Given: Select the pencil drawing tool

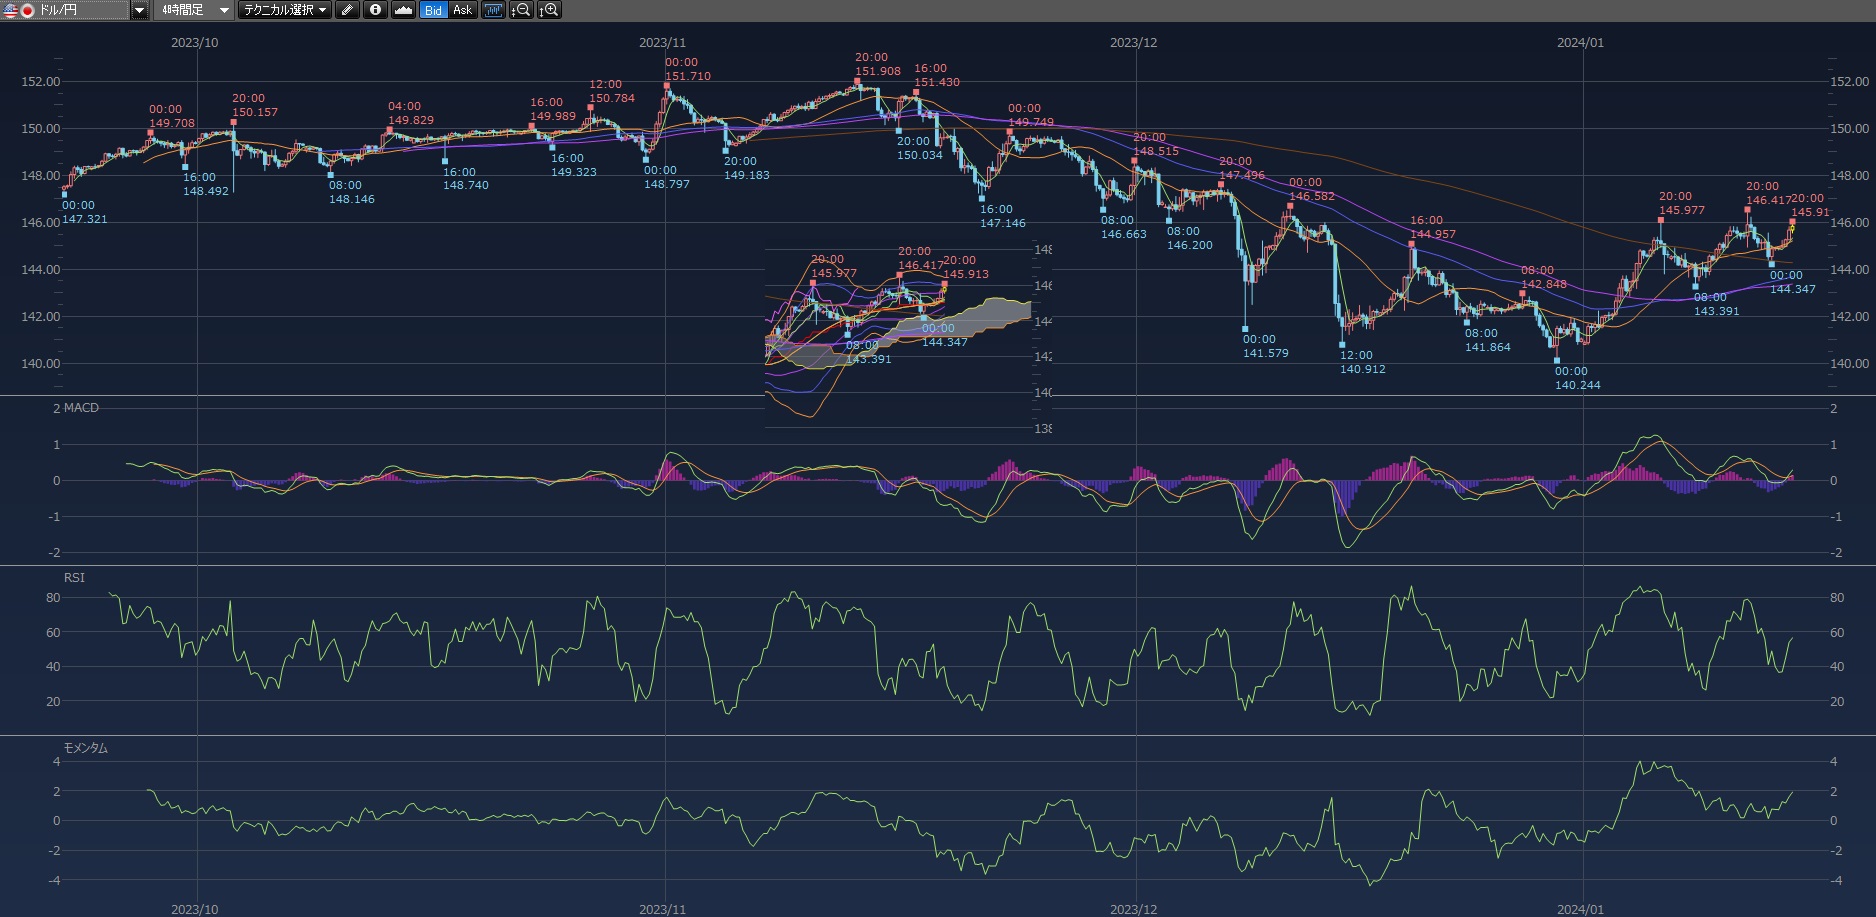Looking at the screenshot, I should 347,10.
